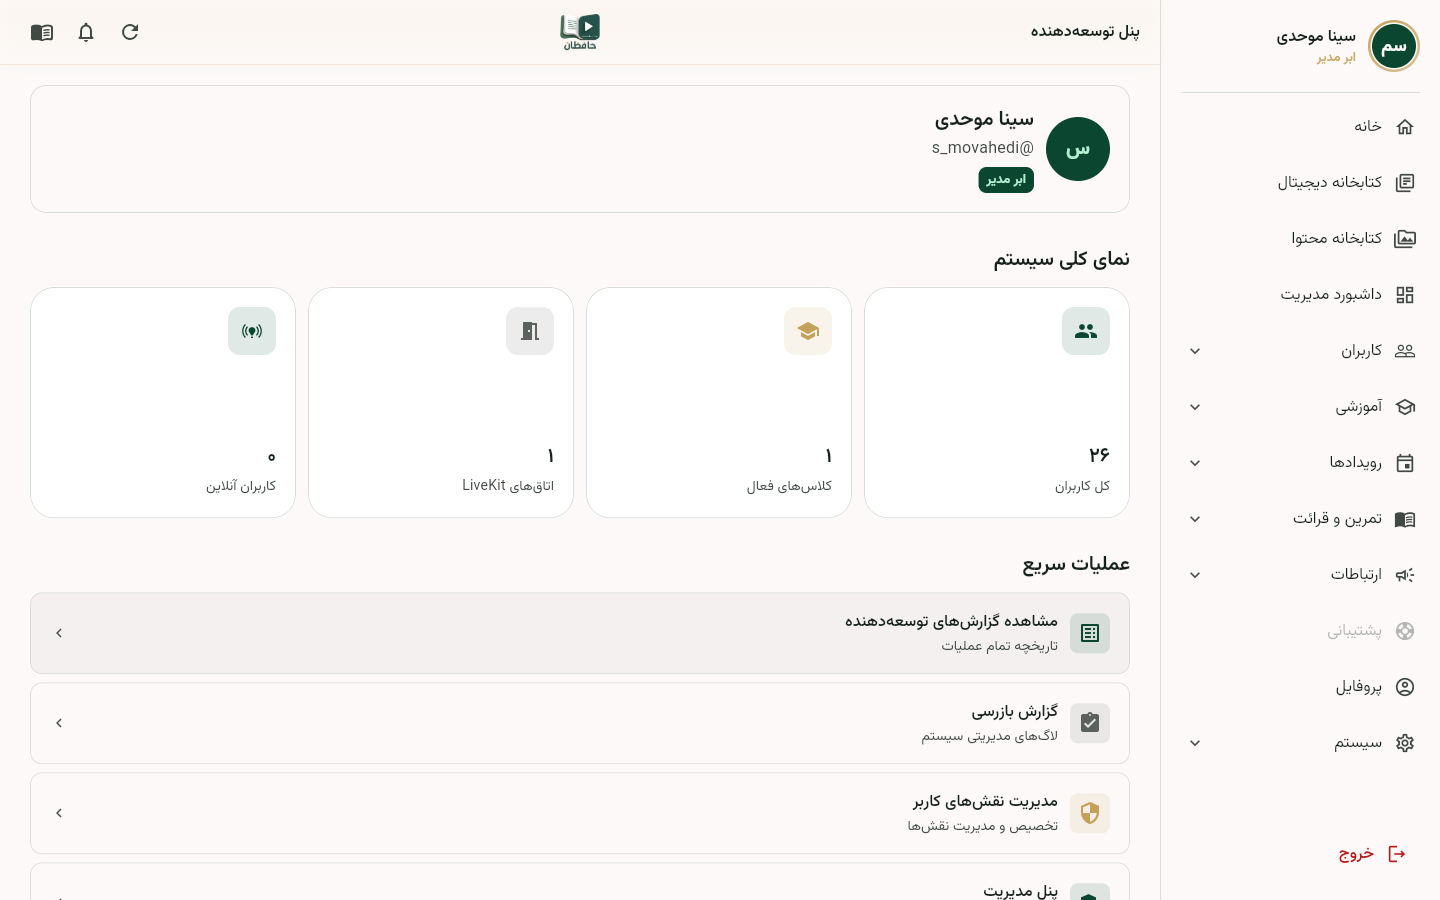Click the ابر مدیر badge in profile card
This screenshot has width=1440, height=900.
[1006, 180]
